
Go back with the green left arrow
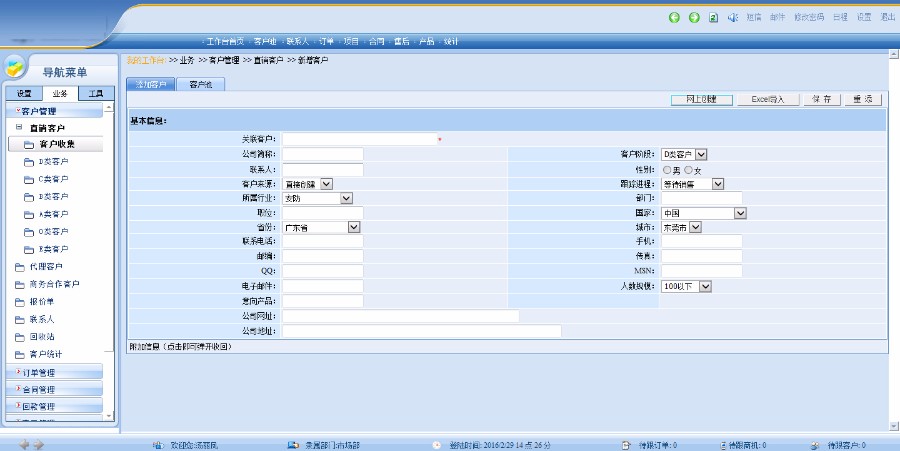click(x=674, y=17)
